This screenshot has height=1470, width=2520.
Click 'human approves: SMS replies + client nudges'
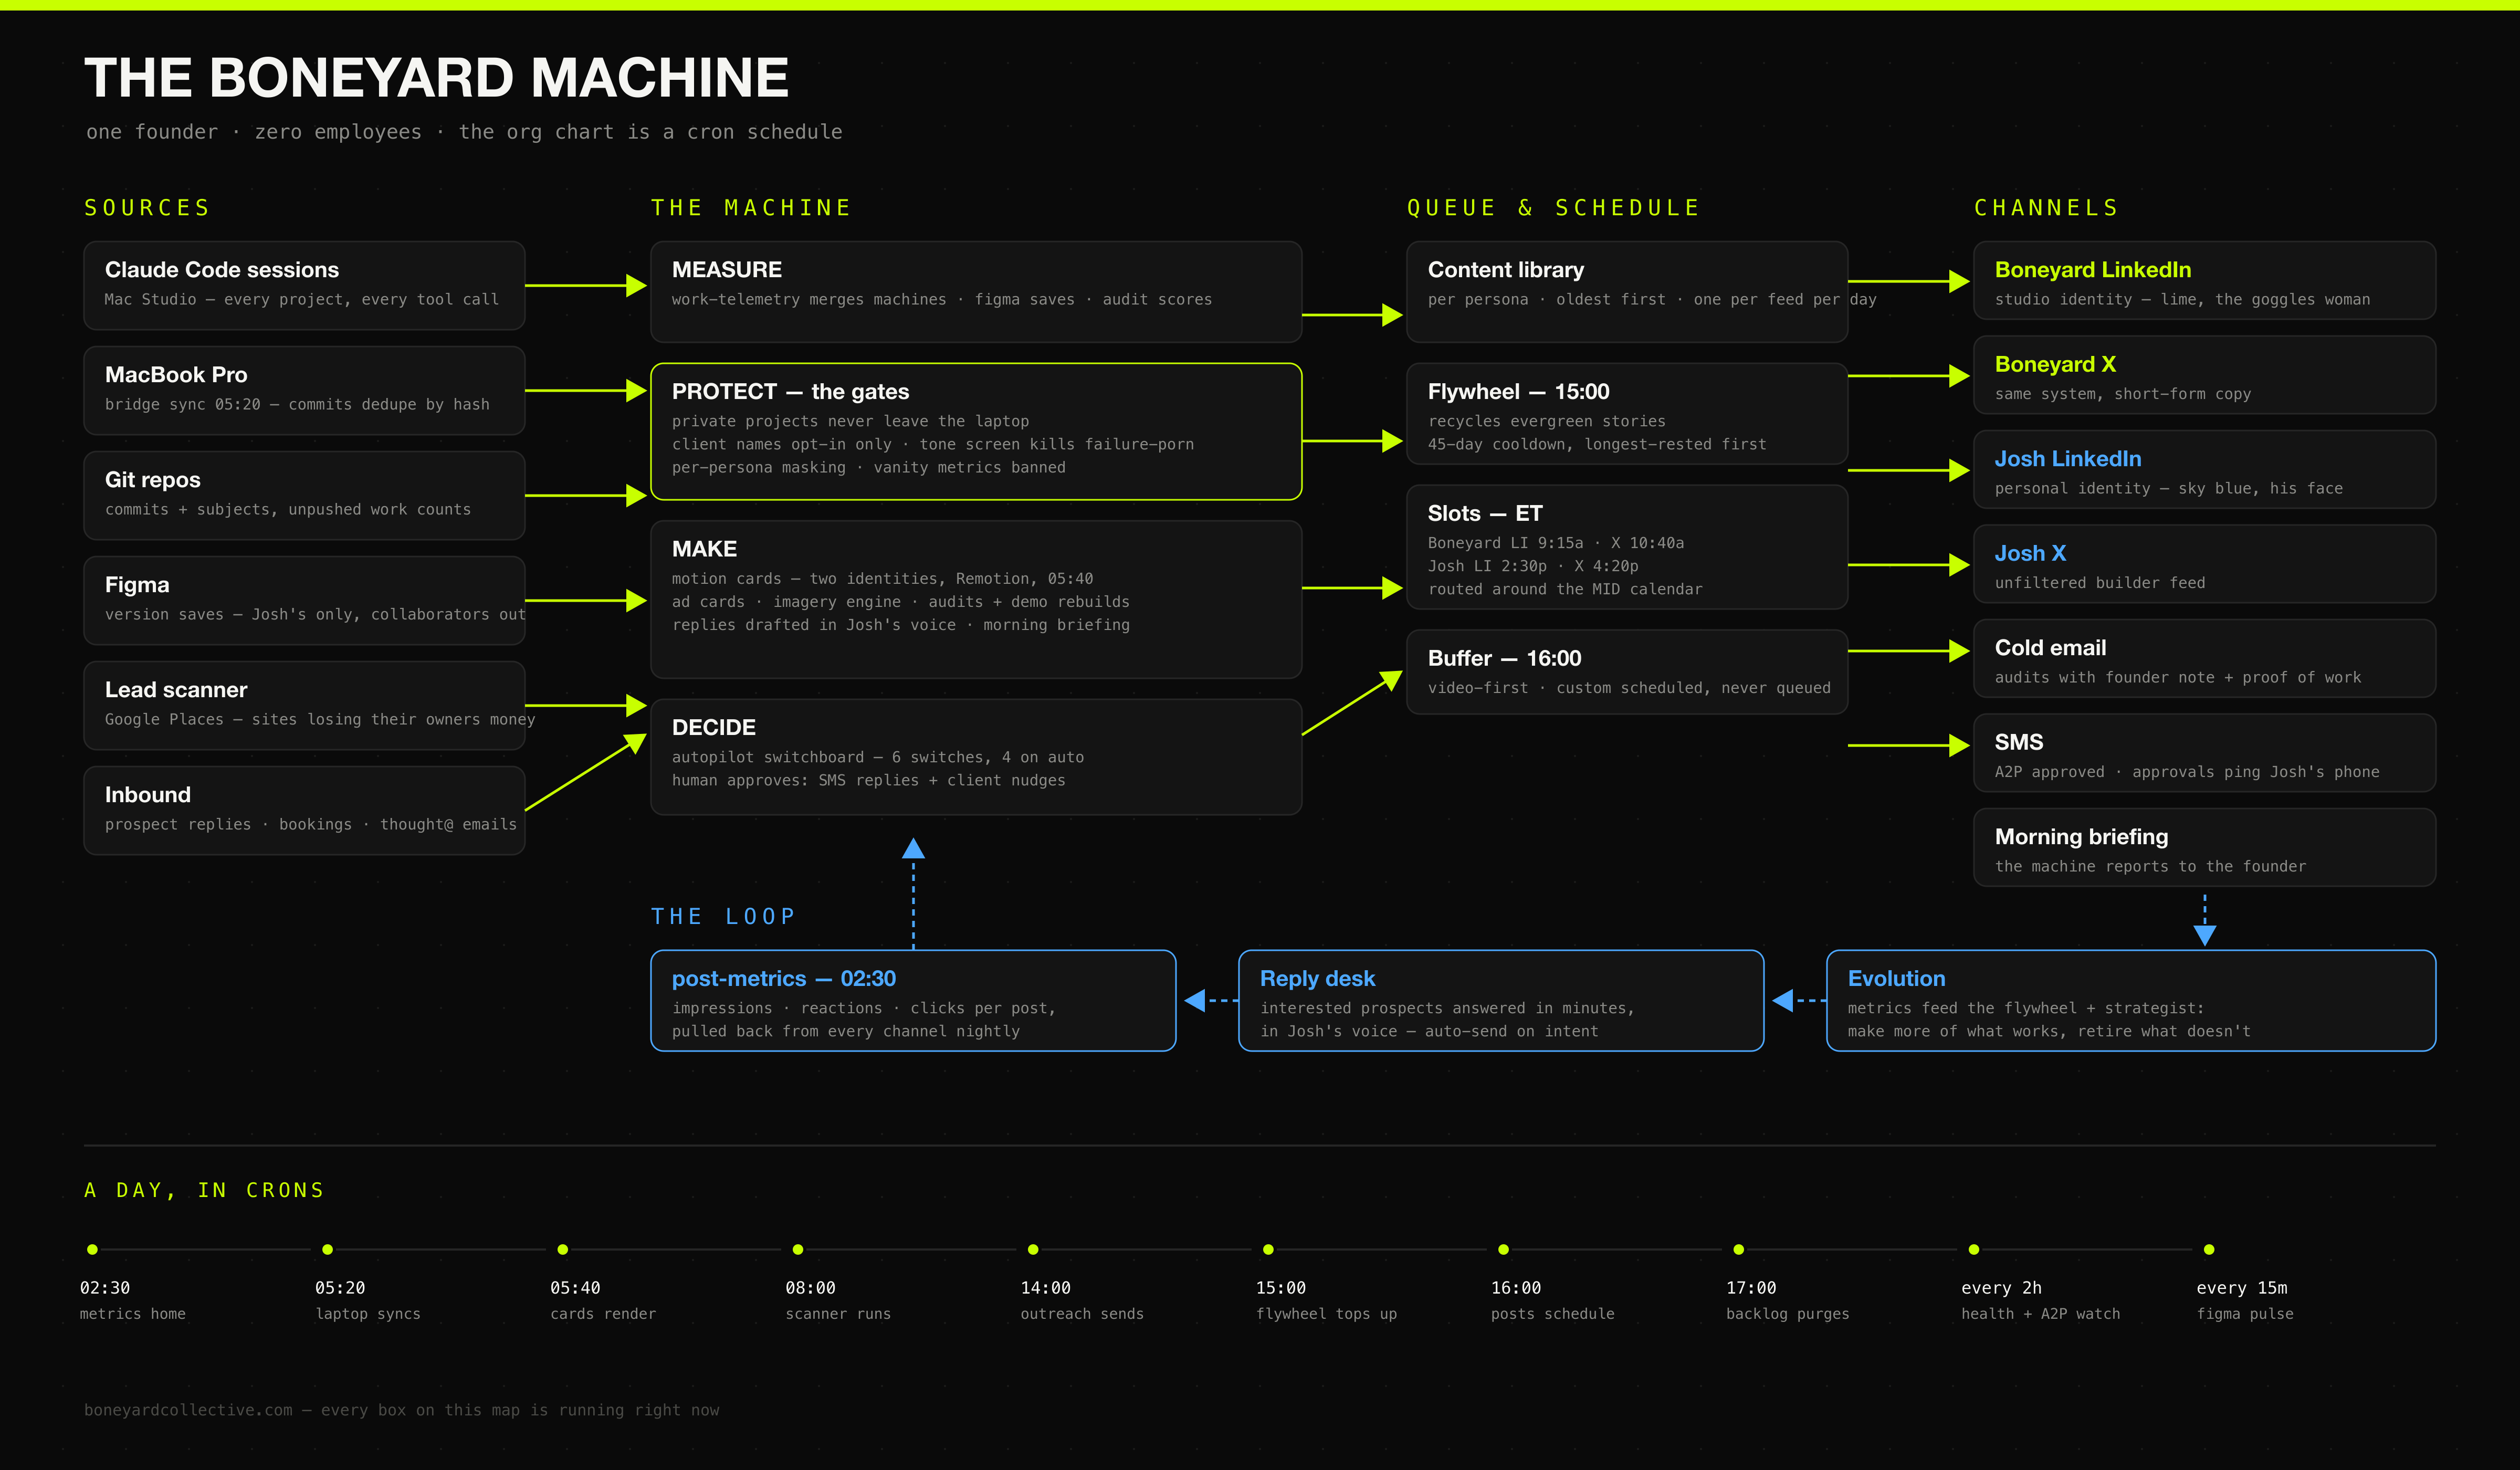point(868,780)
